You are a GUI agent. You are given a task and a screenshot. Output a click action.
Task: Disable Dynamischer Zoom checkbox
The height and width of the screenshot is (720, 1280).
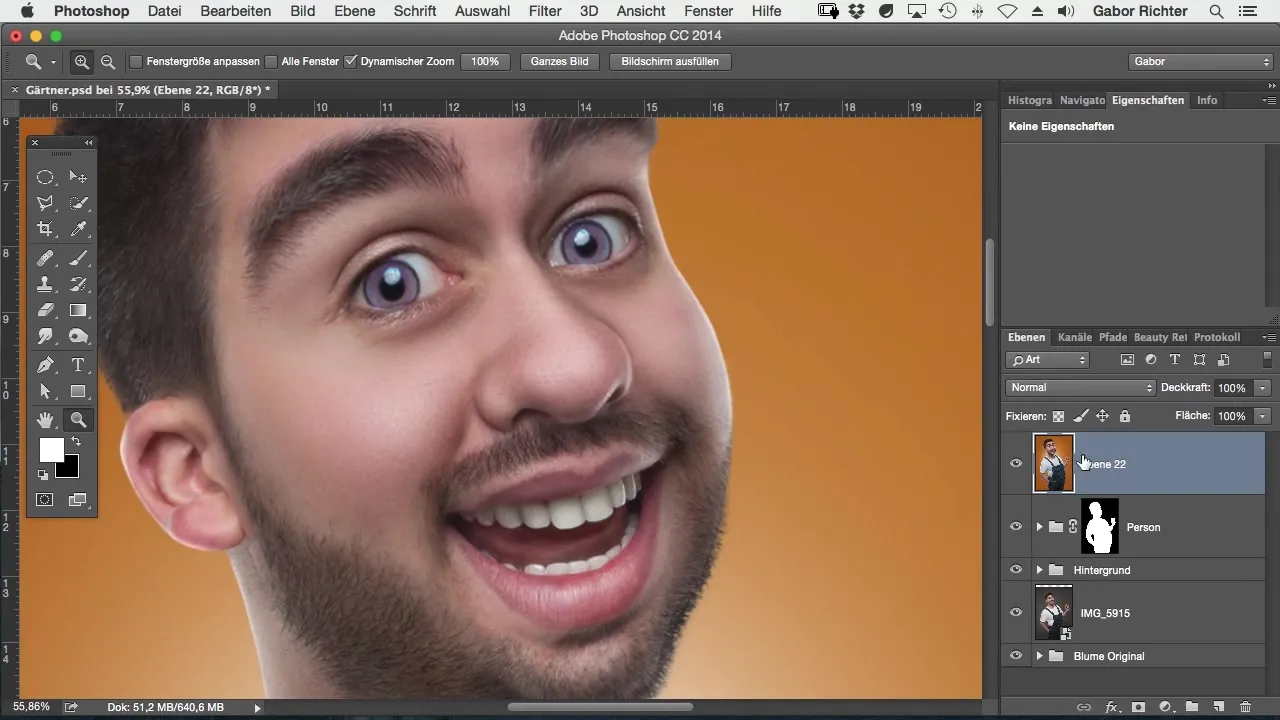tap(350, 61)
